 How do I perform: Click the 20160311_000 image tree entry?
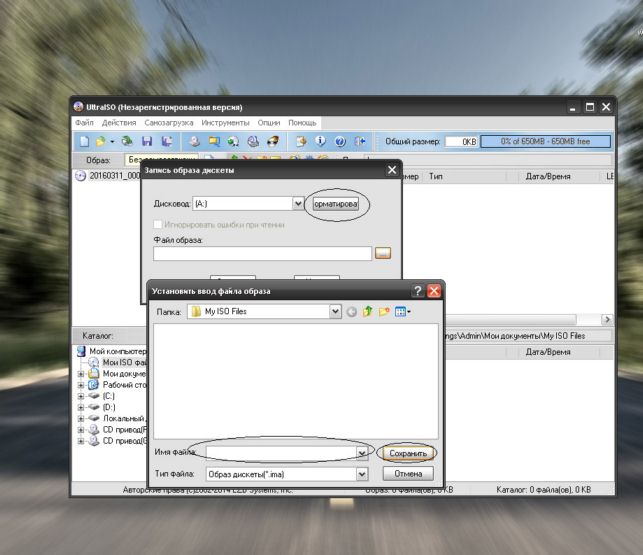point(114,176)
